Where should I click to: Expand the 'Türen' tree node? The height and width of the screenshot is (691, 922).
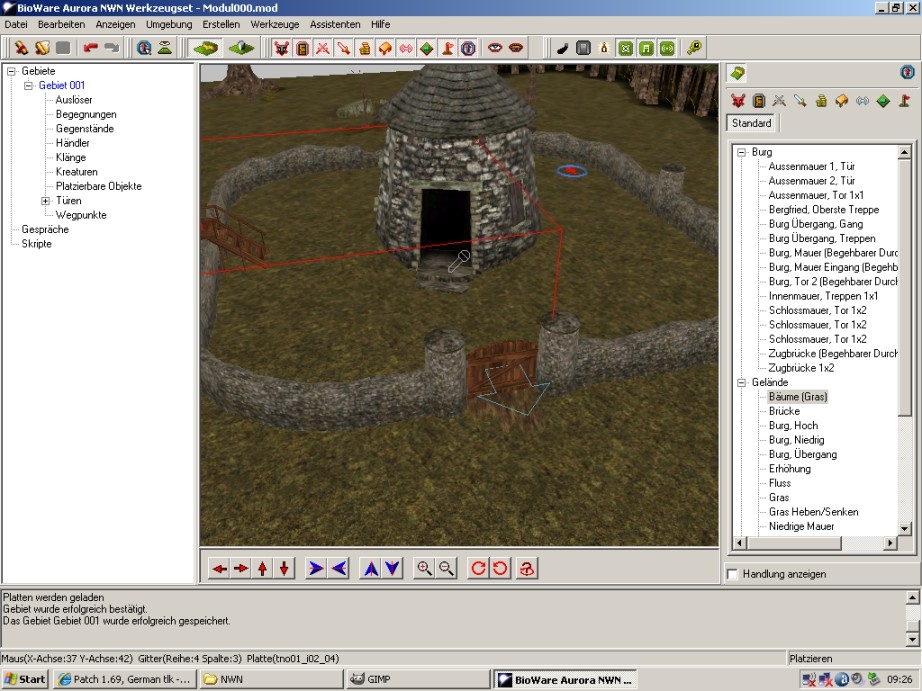coord(45,201)
